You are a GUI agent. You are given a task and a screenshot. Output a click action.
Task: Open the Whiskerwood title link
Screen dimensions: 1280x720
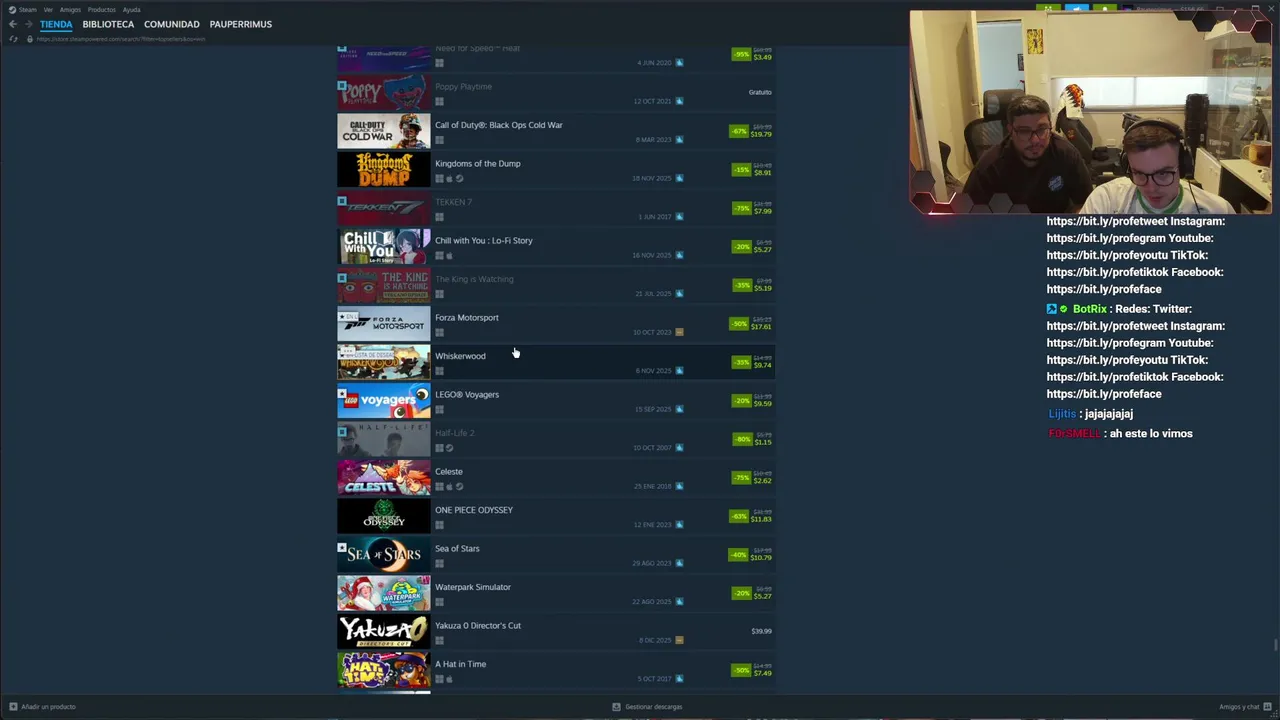pyautogui.click(x=460, y=356)
